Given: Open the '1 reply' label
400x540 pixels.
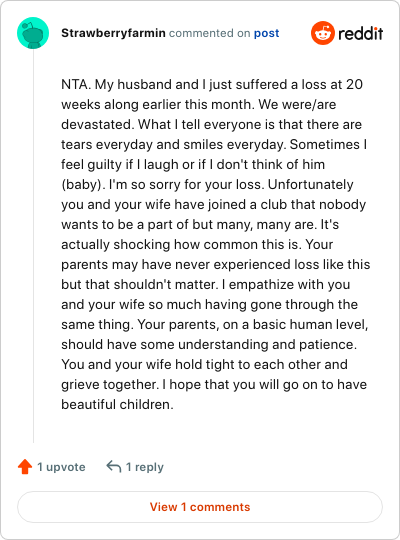Looking at the screenshot, I should point(145,467).
